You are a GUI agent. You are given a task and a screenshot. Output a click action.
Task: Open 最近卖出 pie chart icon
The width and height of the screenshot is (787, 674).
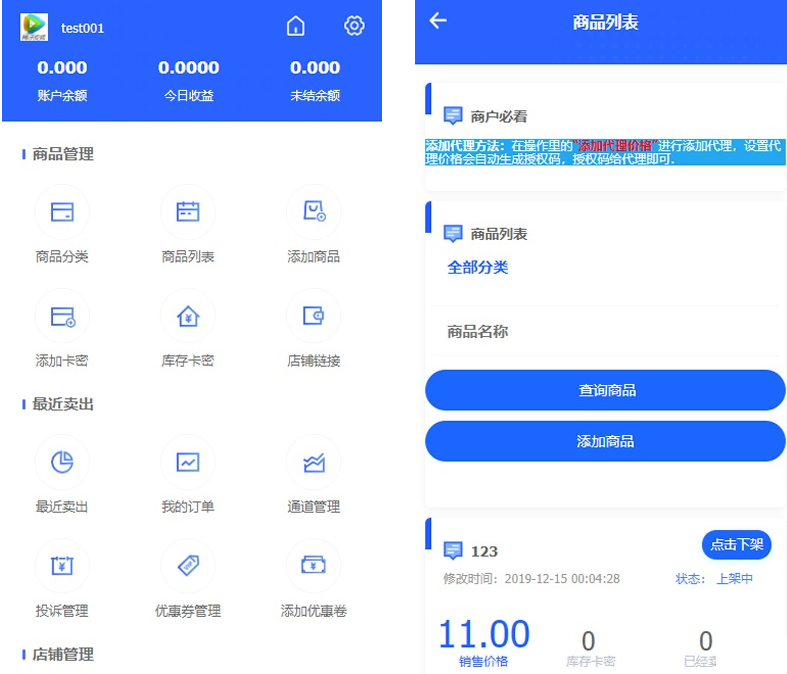coord(62,462)
